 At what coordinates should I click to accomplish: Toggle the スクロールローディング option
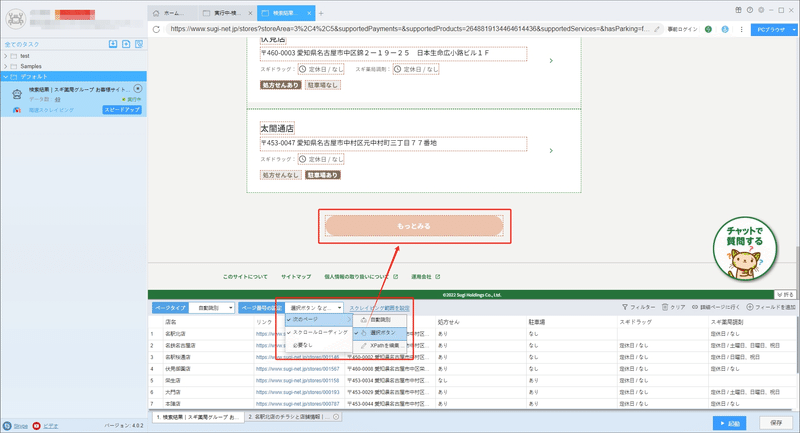pyautogui.click(x=319, y=332)
